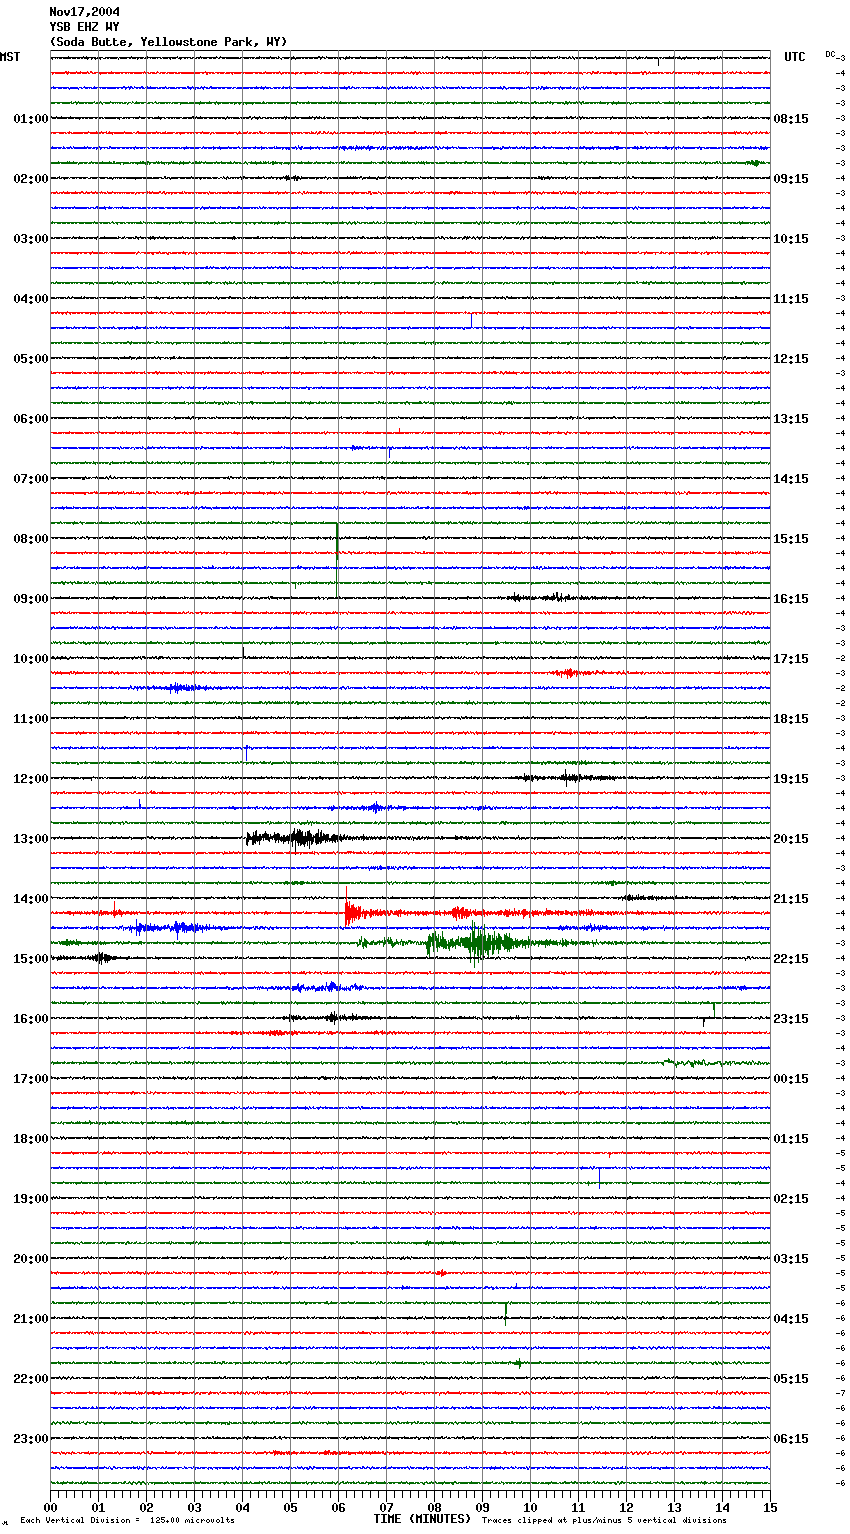Screen dimensions: 850x1534
Task: Select the 17:15 UTC time label
Action: click(x=791, y=659)
